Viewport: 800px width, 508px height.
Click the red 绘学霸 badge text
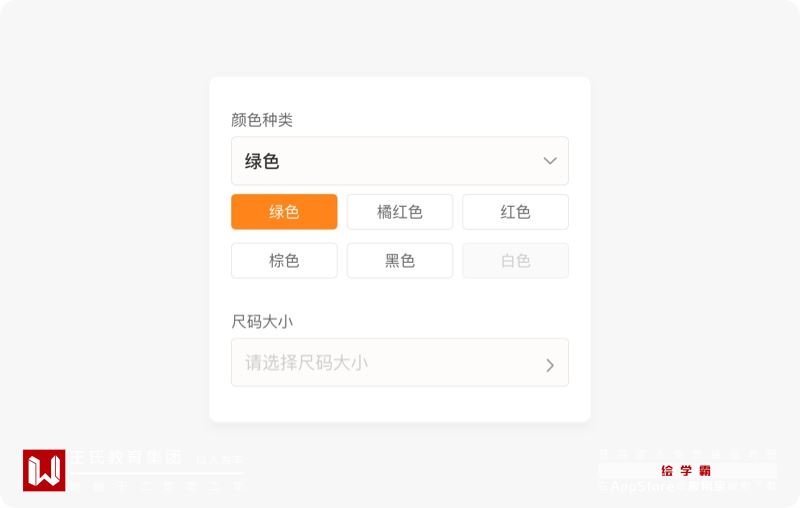click(686, 470)
